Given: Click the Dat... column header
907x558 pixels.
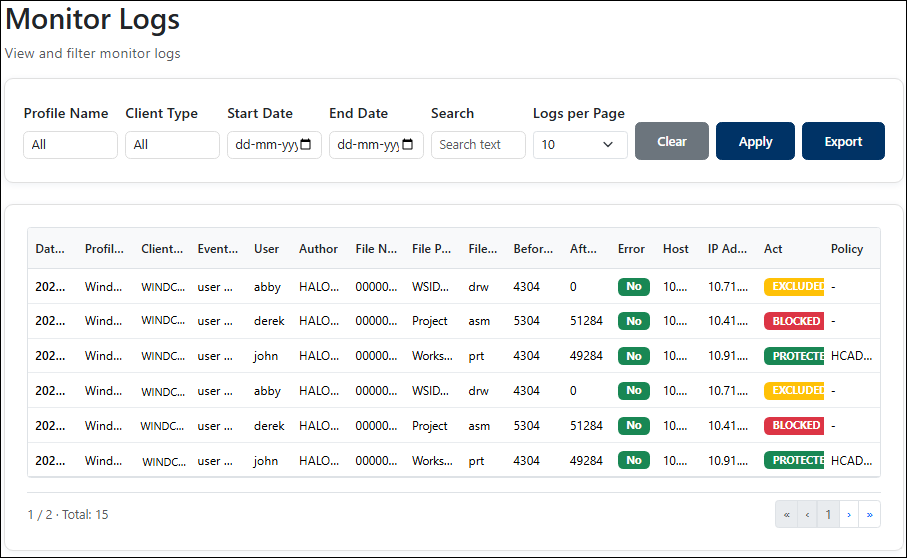Looking at the screenshot, I should (x=50, y=249).
